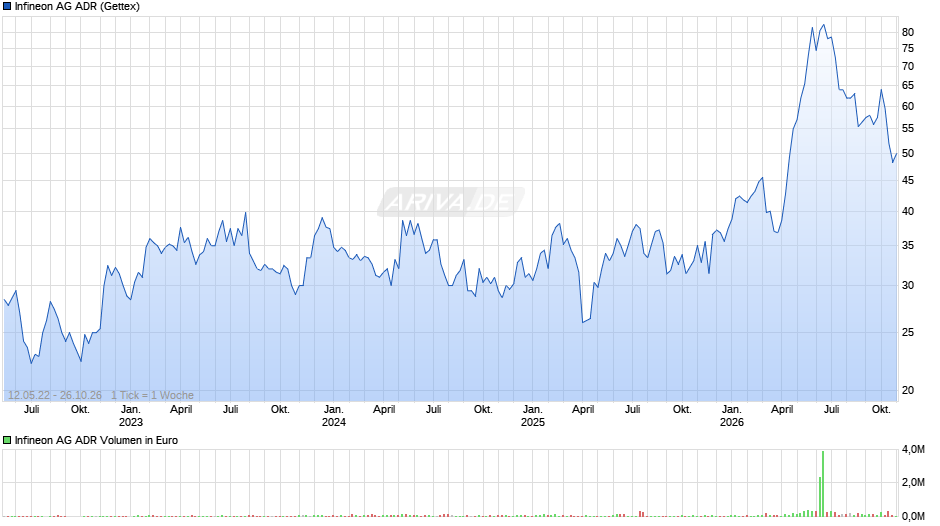This screenshot has width=940, height=526.
Task: Click the 35 price axis label
Action: point(908,245)
